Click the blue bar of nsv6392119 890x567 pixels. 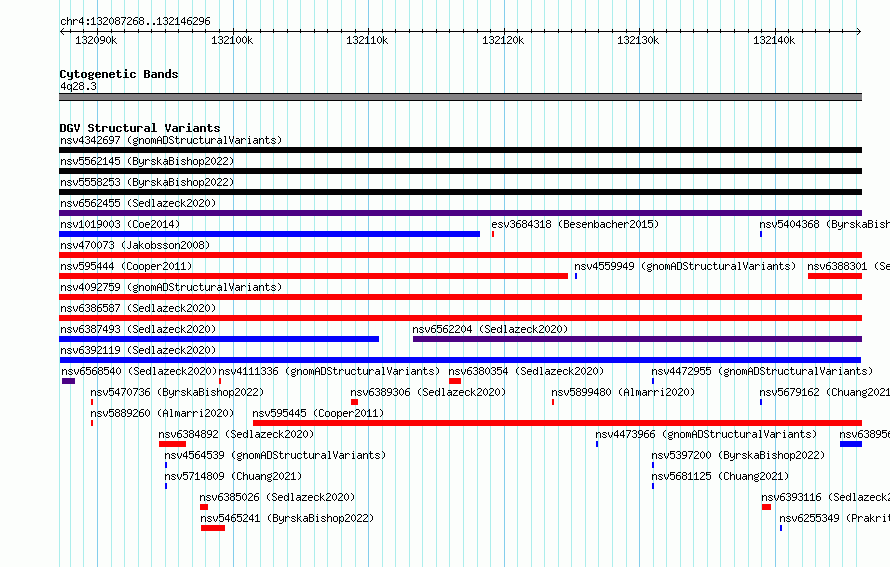tap(460, 360)
